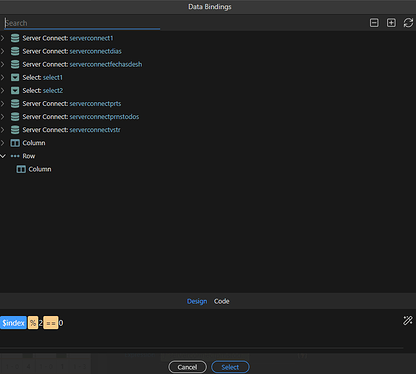This screenshot has width=416, height=374.
Task: Click the serverconnectfechasdesh database icon
Action: pyautogui.click(x=15, y=64)
